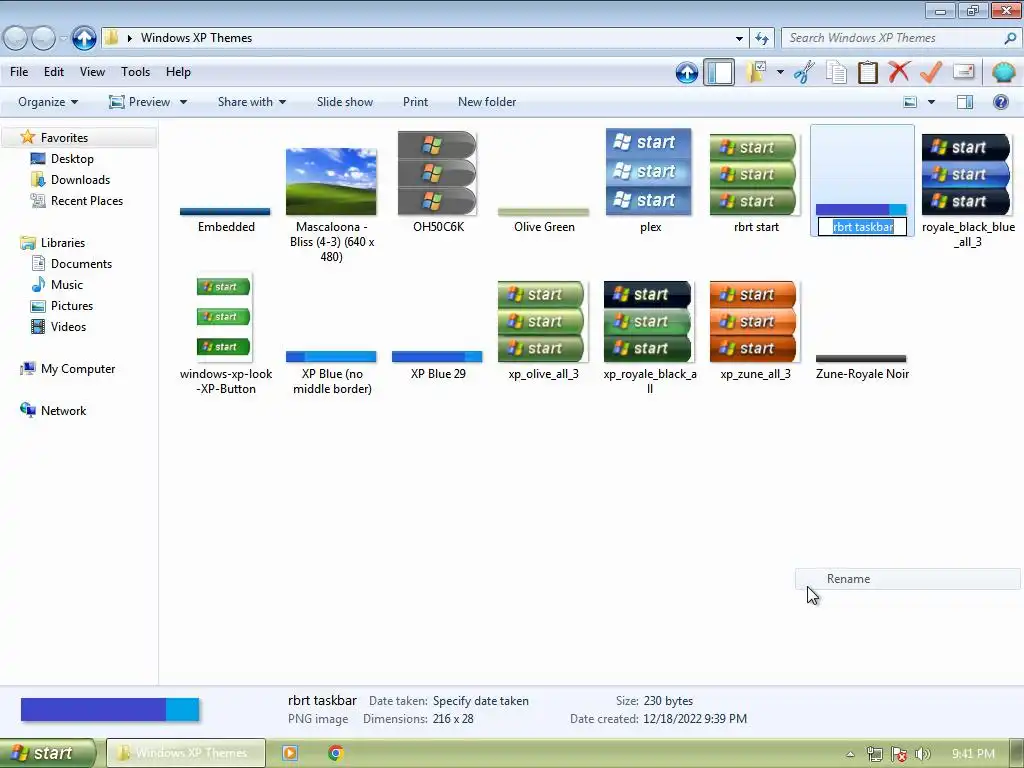The width and height of the screenshot is (1024, 768).
Task: Select Favorites in the navigation pane
Action: (x=64, y=138)
